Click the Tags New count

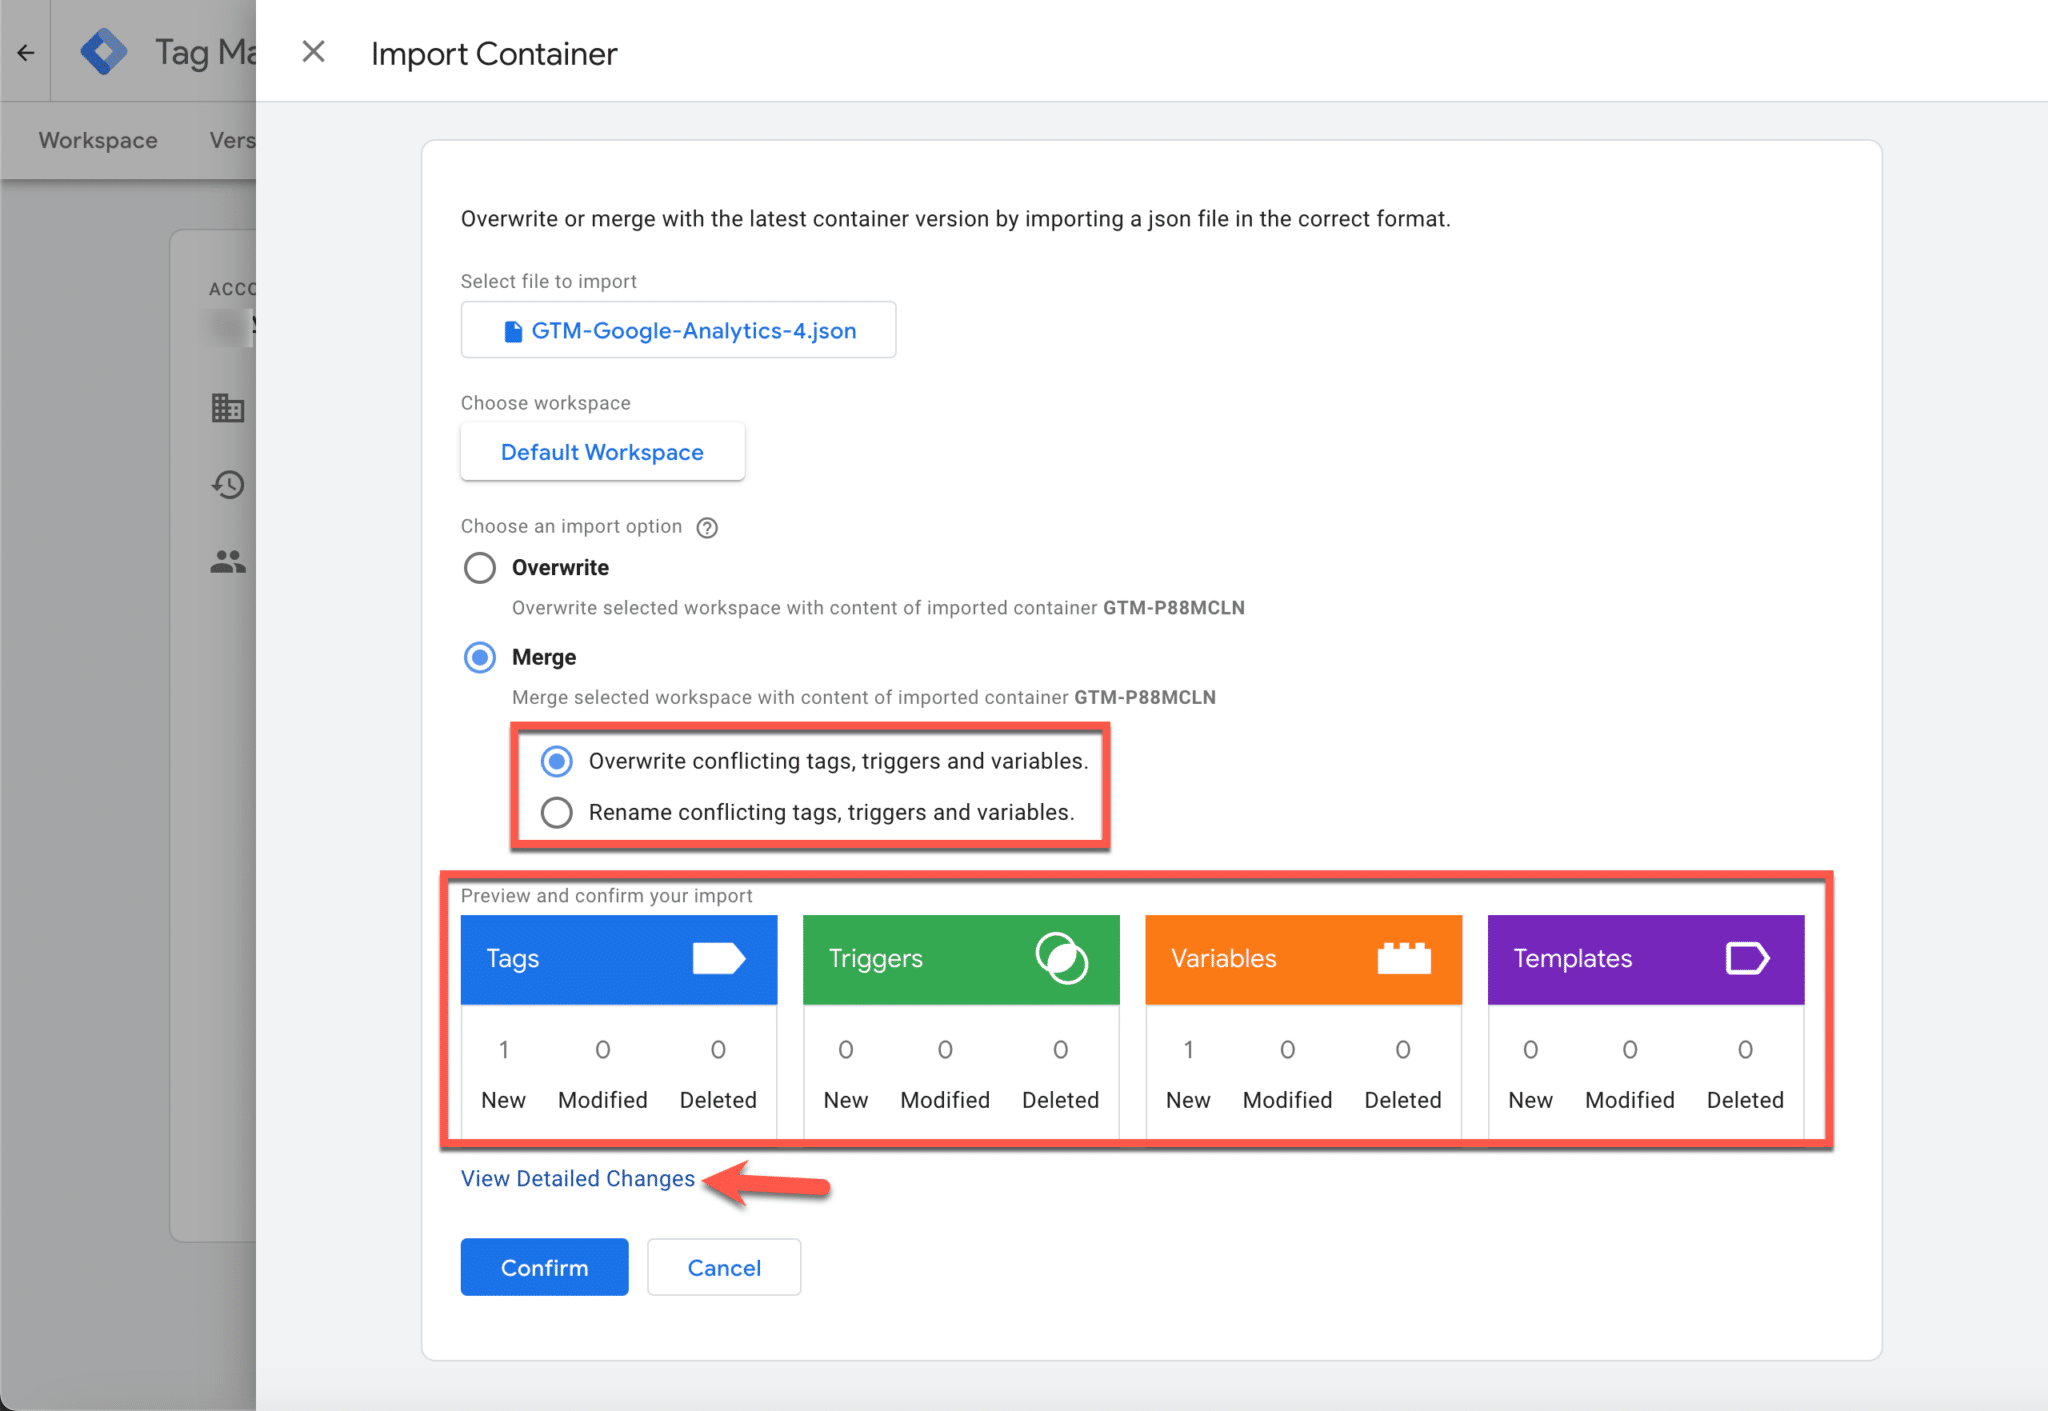[x=504, y=1050]
